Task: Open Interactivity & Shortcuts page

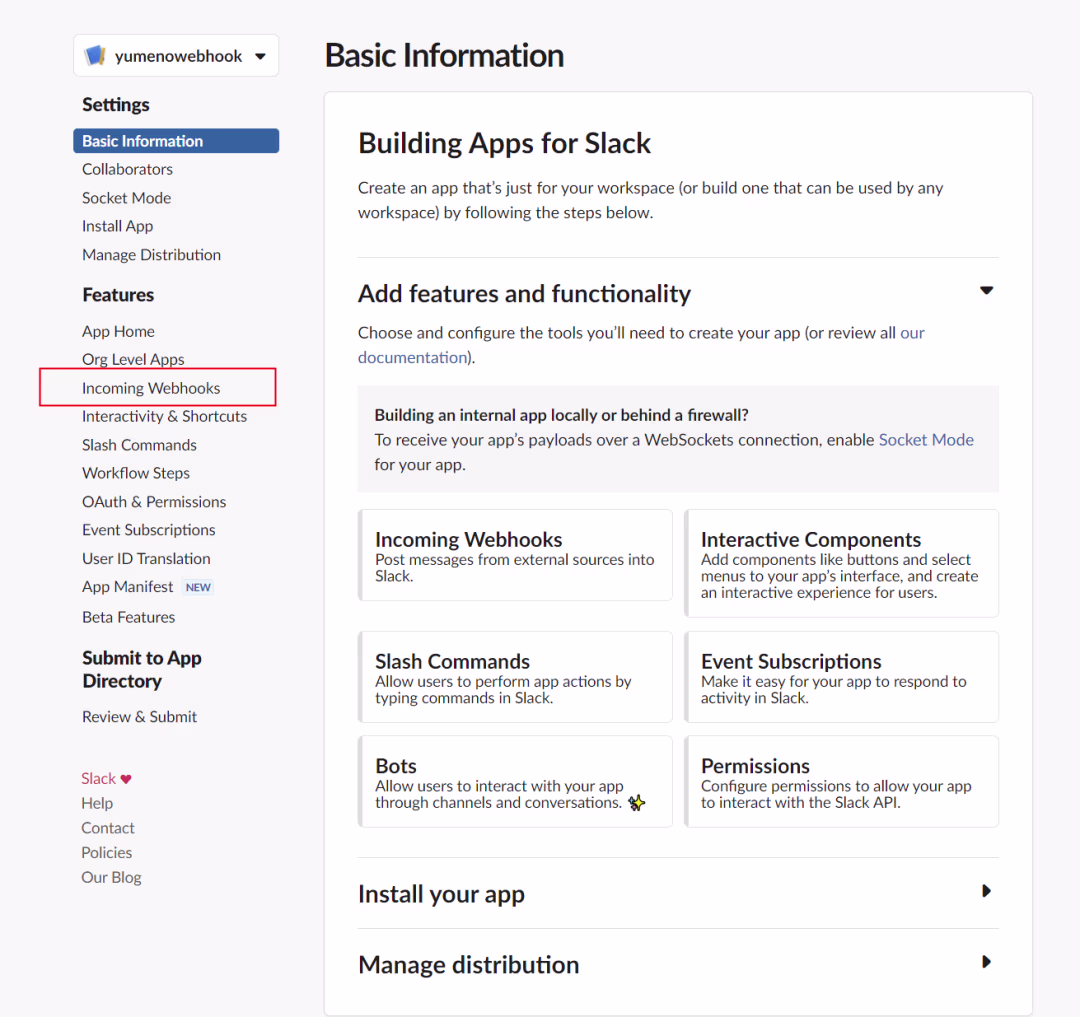Action: pyautogui.click(x=165, y=417)
